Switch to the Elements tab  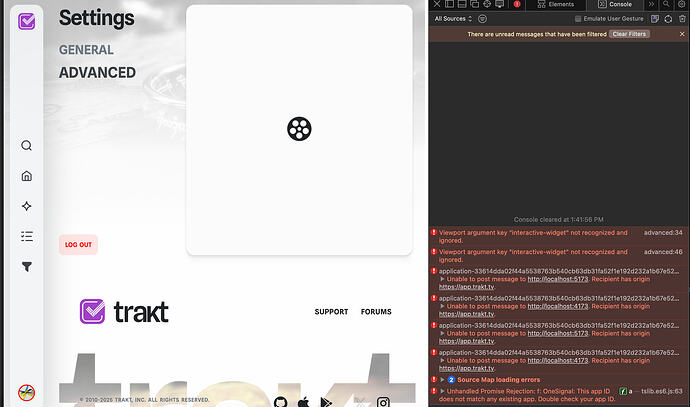(x=556, y=4)
